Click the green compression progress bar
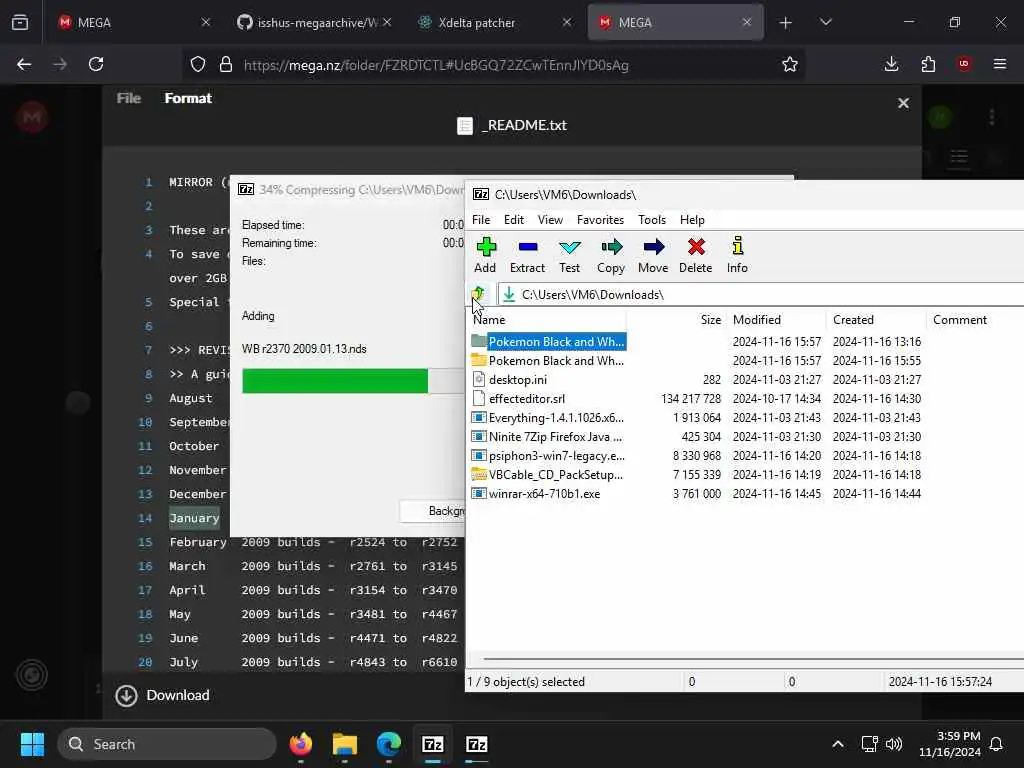1024x768 pixels. 335,381
